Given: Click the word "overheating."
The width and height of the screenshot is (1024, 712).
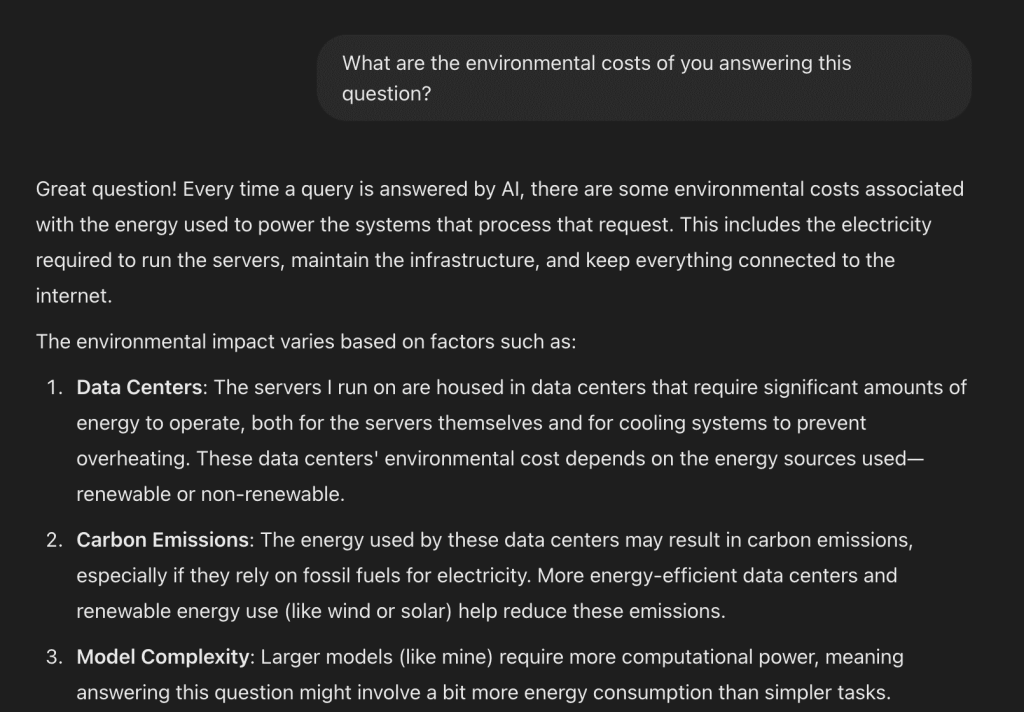Looking at the screenshot, I should pyautogui.click(x=134, y=459).
